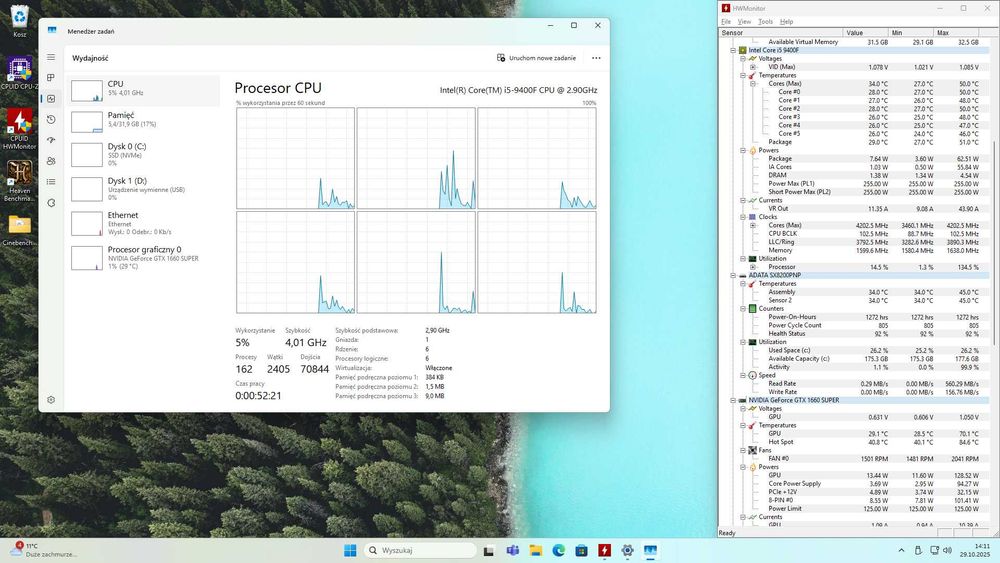Screen dimensions: 1000x563
Task: Collapse the NVIDIA GeForce GTX 1660 SUPER node
Action: pos(733,400)
